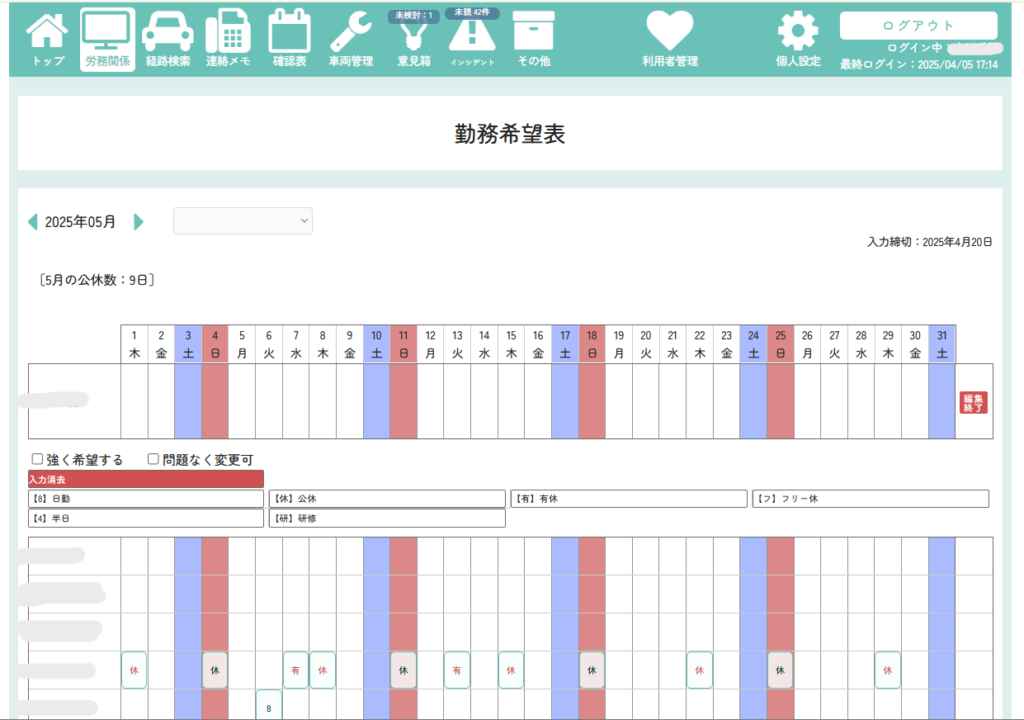Open the インシデント warning icon
This screenshot has height=720, width=1024.
[471, 40]
